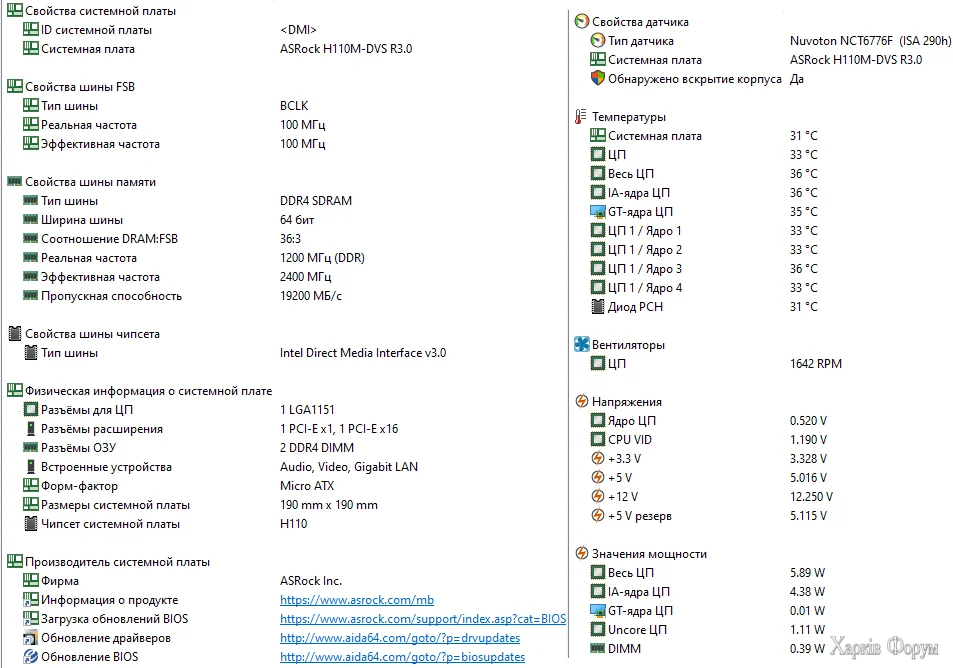This screenshot has height=668, width=953.
Task: Click the icon next to 'Обновление драйверов'
Action: 30,638
